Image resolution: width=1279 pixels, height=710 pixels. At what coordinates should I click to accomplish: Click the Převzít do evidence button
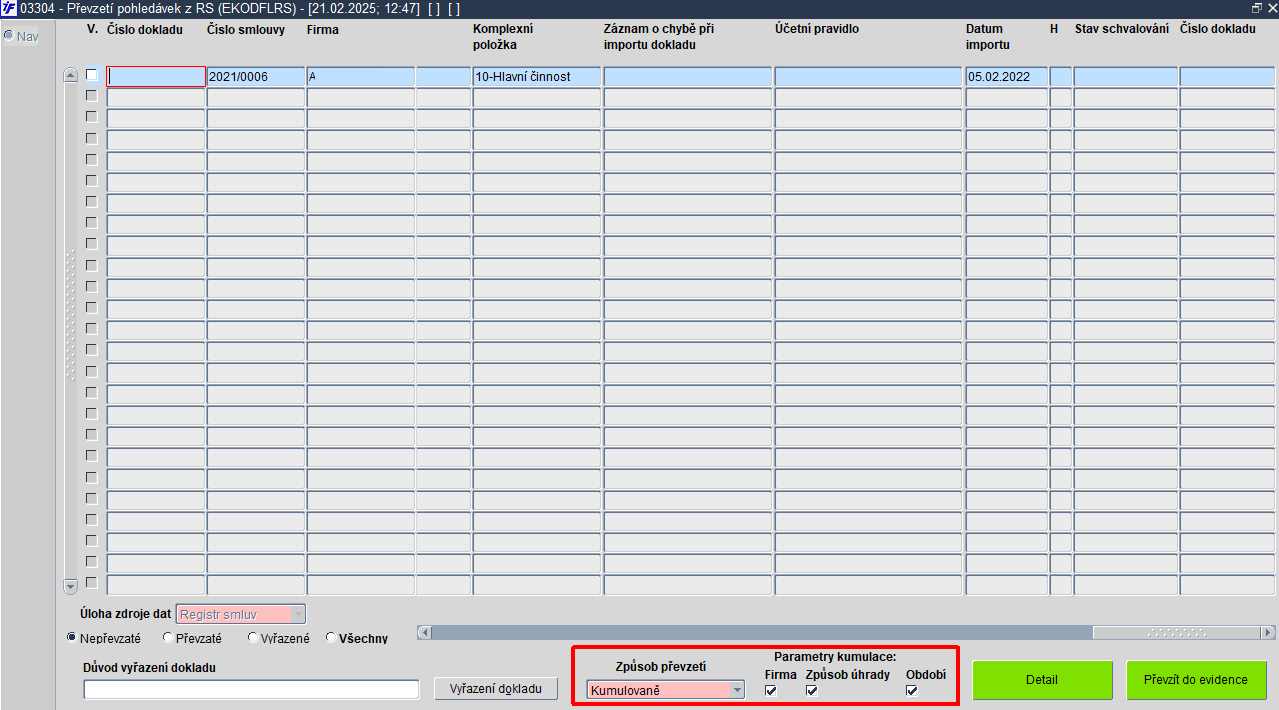pos(1196,679)
